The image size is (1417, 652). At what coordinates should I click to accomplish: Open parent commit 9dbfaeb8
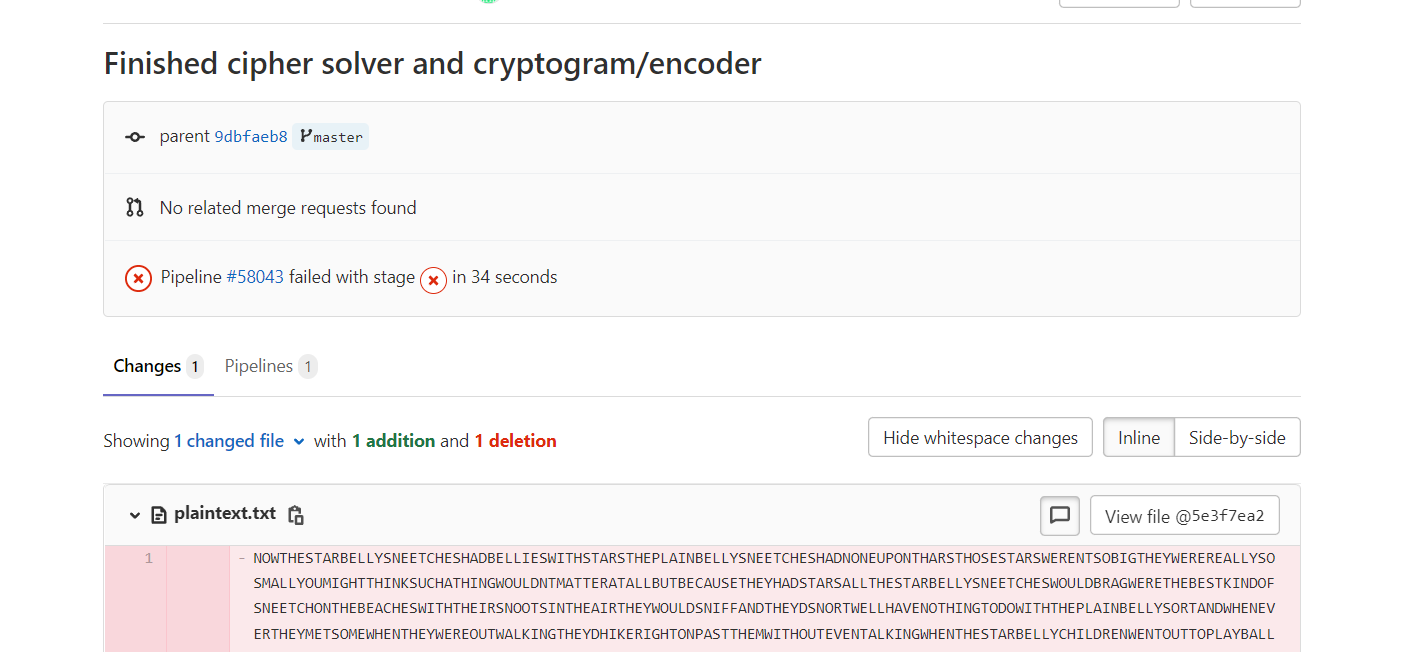251,137
